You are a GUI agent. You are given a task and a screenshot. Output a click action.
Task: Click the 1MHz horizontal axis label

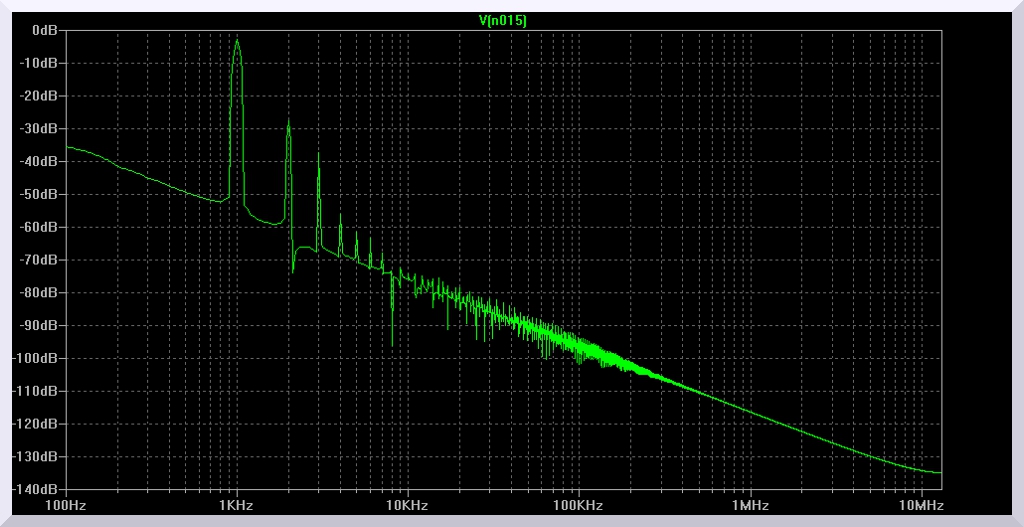point(750,506)
